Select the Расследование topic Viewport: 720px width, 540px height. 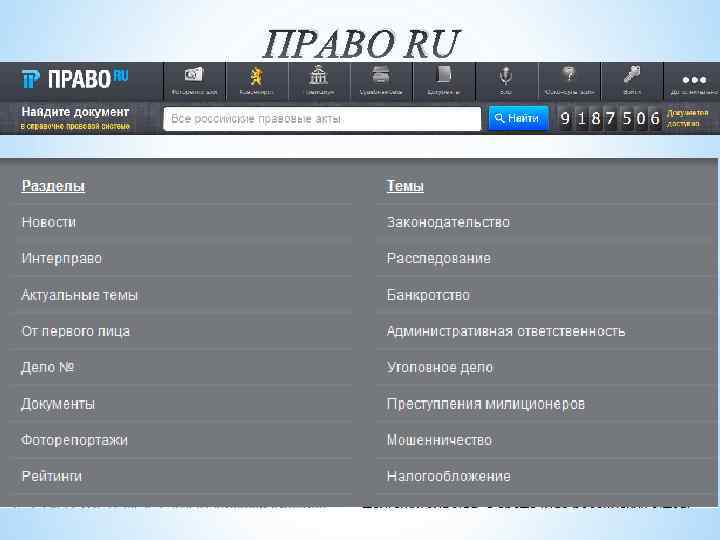(x=439, y=259)
